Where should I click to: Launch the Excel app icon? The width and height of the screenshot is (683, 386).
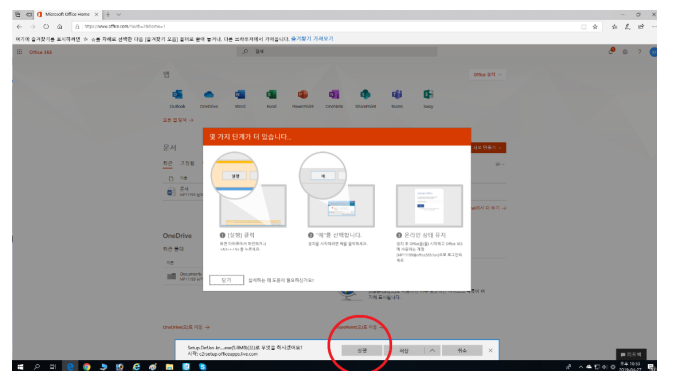click(x=271, y=95)
